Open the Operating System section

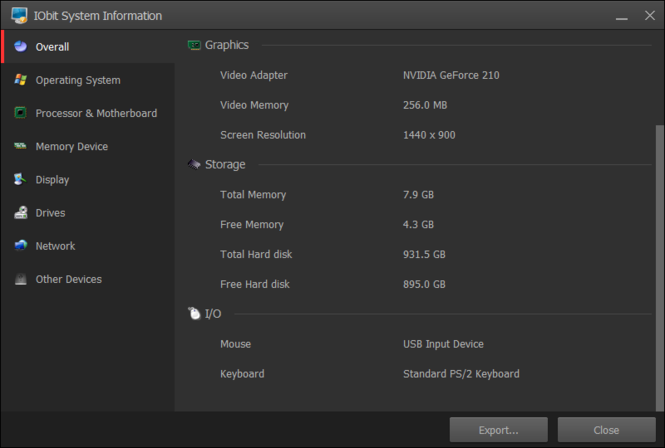tap(78, 80)
